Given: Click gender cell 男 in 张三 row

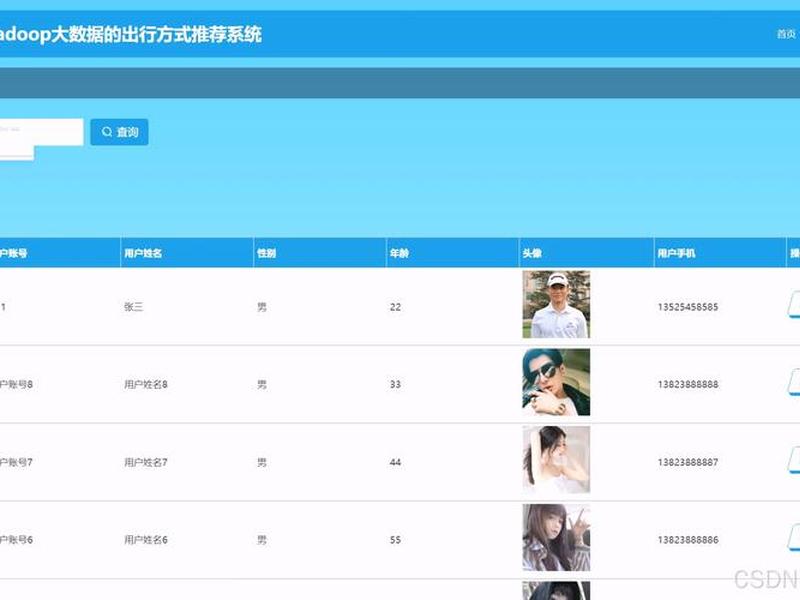Looking at the screenshot, I should click(262, 307).
